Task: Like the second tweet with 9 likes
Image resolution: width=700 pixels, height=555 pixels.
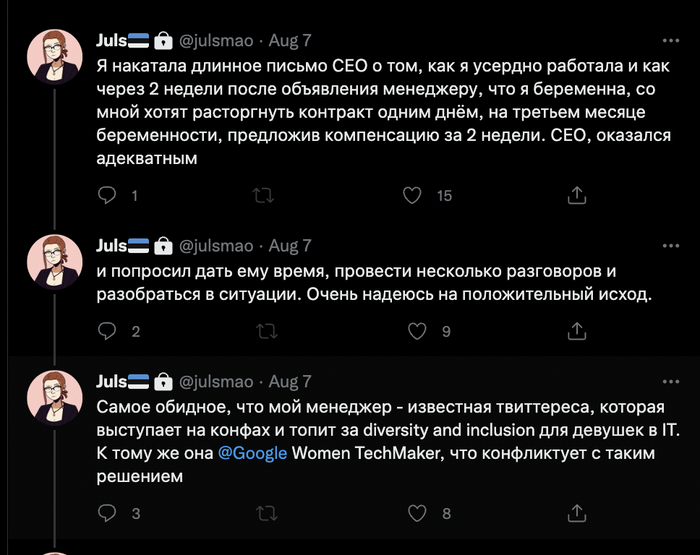Action: (412, 331)
